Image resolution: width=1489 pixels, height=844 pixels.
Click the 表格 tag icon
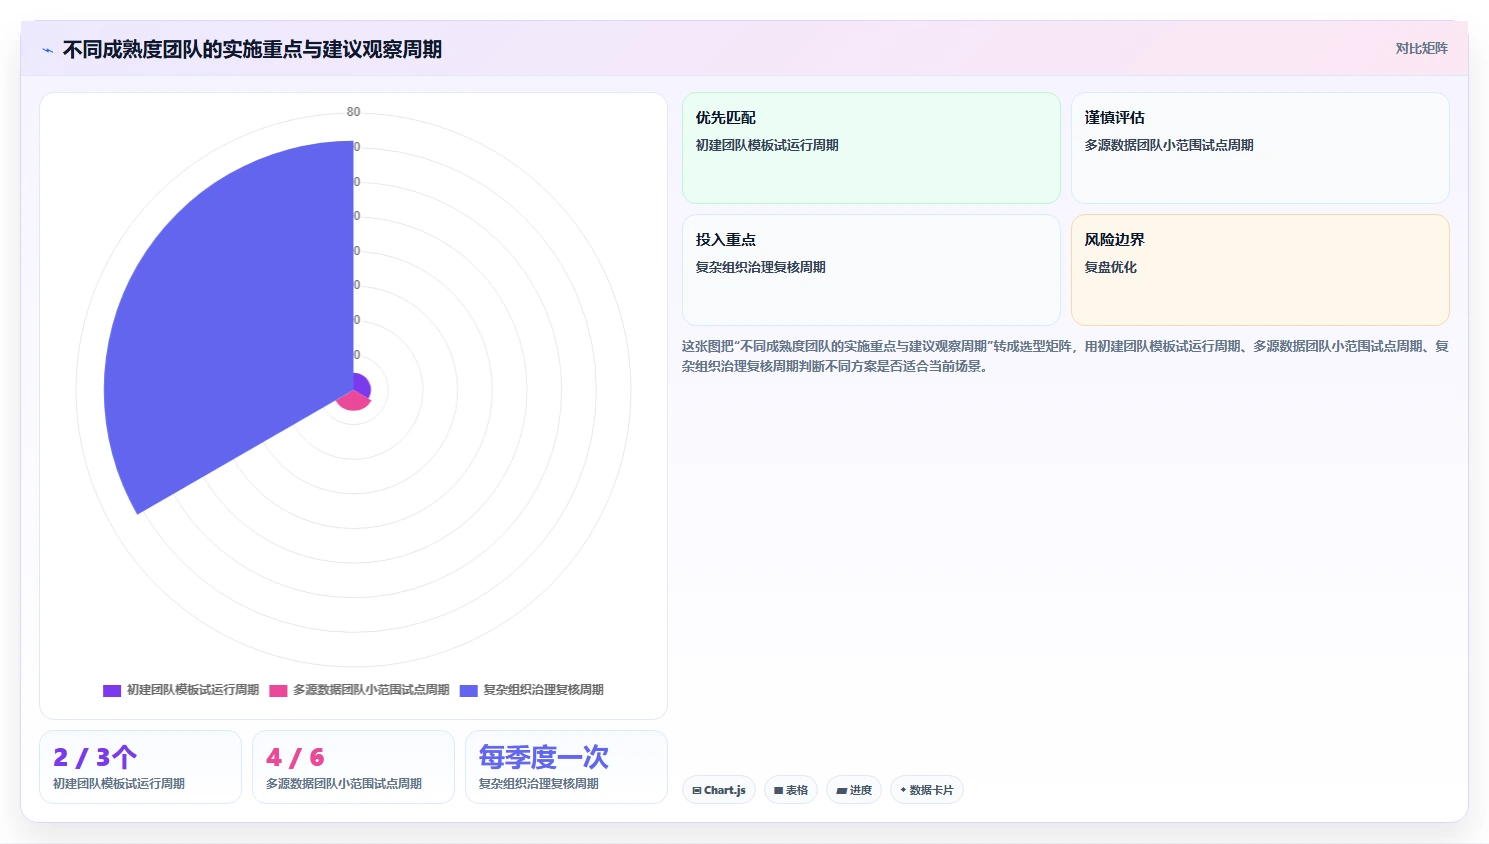779,790
